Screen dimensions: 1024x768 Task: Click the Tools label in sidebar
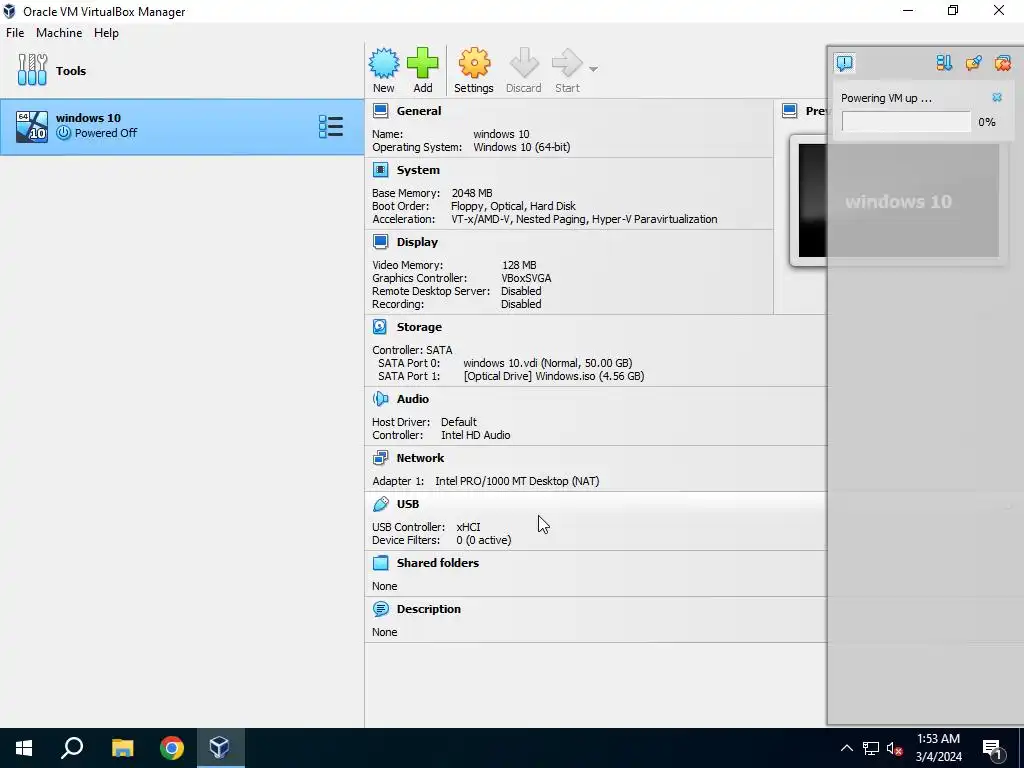pyautogui.click(x=71, y=71)
